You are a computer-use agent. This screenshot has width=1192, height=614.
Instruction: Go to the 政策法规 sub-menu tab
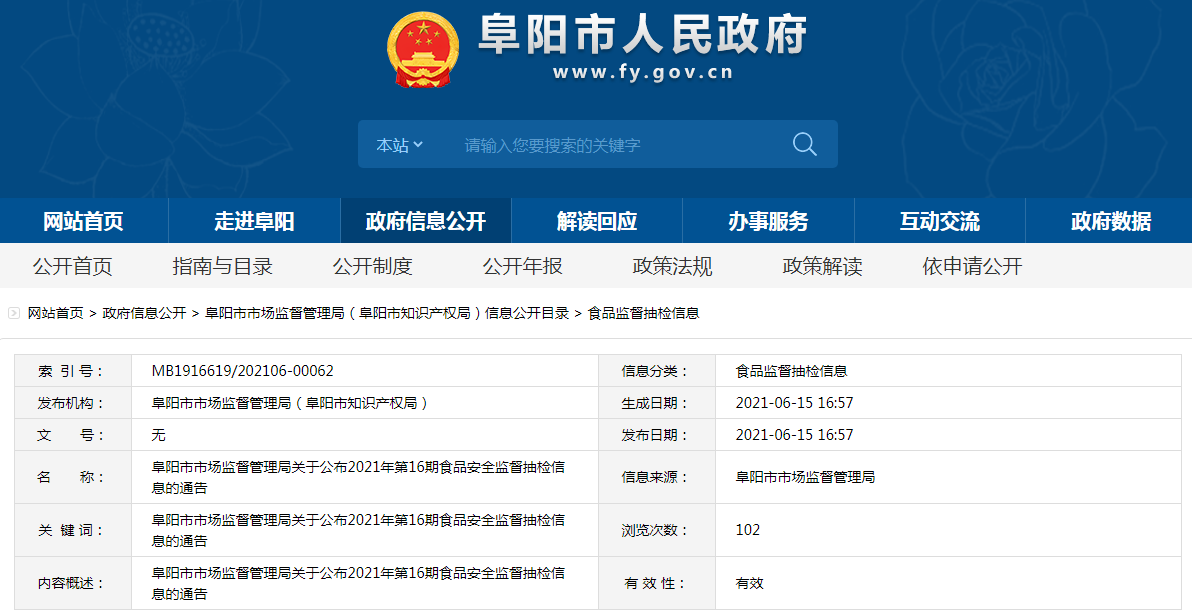tap(673, 266)
